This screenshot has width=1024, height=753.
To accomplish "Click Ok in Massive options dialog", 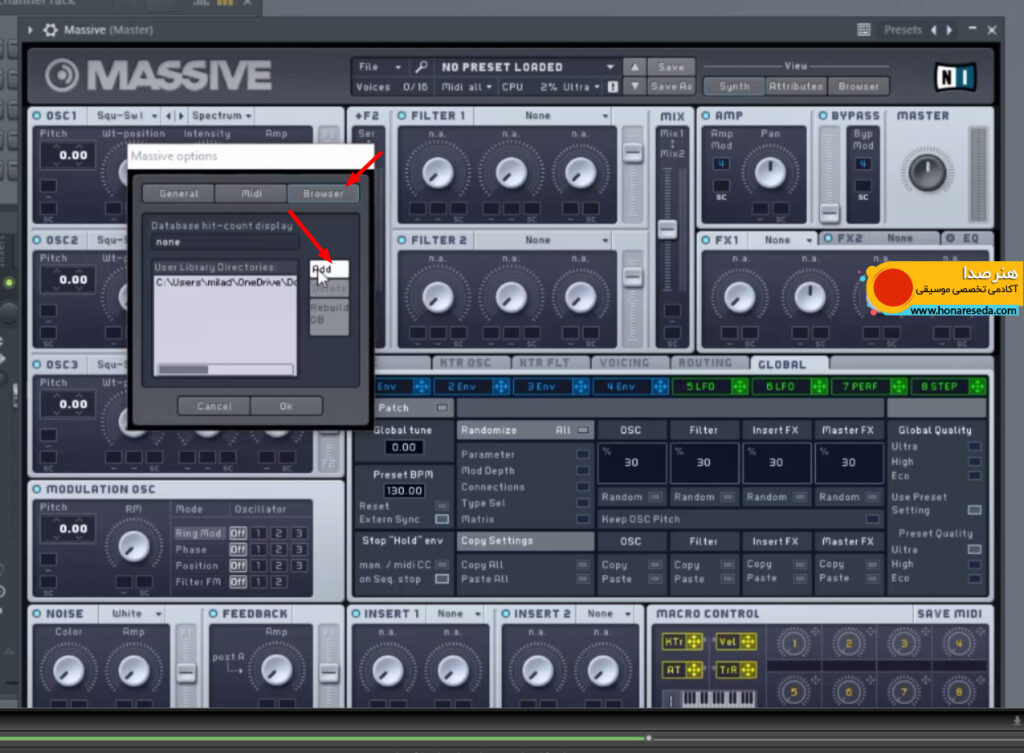I will 286,406.
